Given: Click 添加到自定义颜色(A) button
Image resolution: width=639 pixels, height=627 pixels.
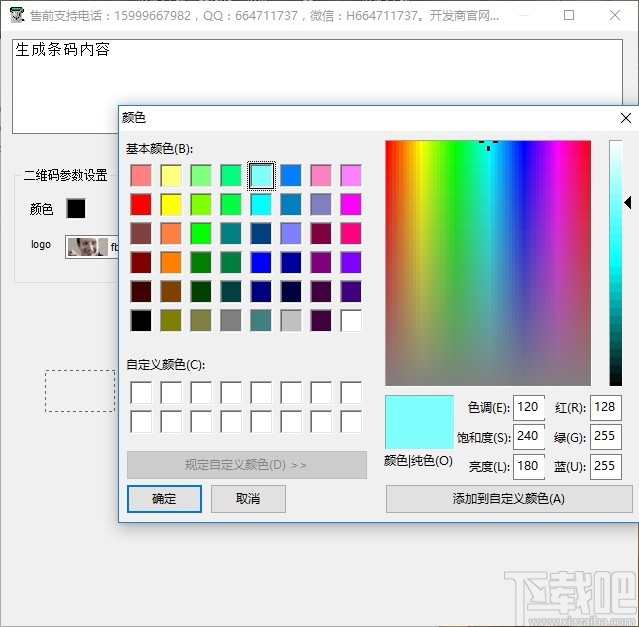Looking at the screenshot, I should (509, 499).
